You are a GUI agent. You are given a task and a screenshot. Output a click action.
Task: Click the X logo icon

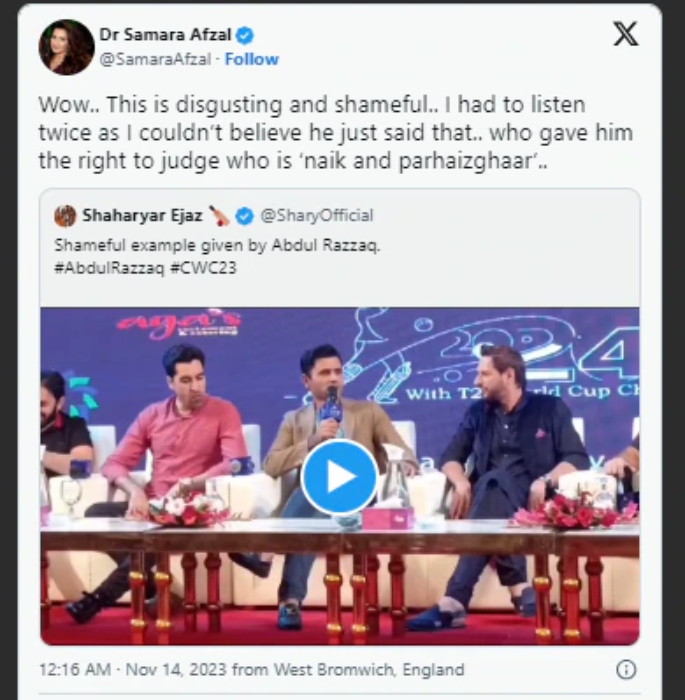(x=625, y=35)
